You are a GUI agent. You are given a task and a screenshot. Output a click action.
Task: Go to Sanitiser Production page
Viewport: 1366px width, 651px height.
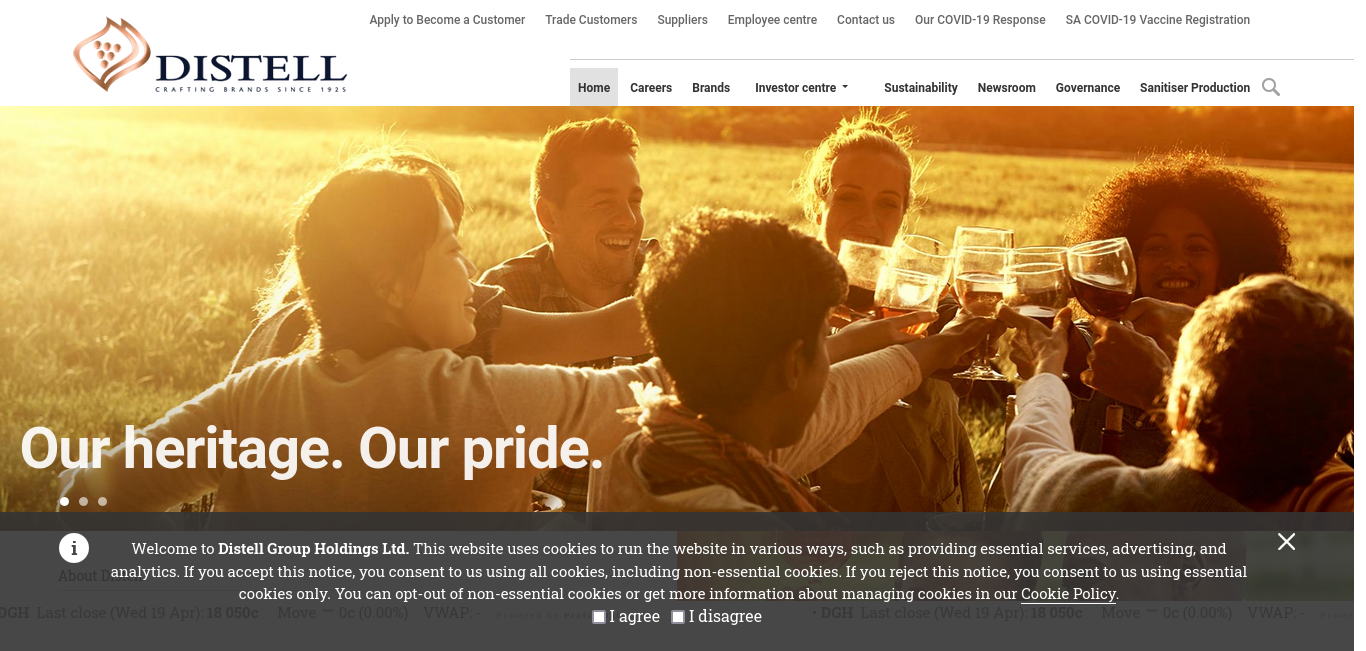[x=1195, y=87]
